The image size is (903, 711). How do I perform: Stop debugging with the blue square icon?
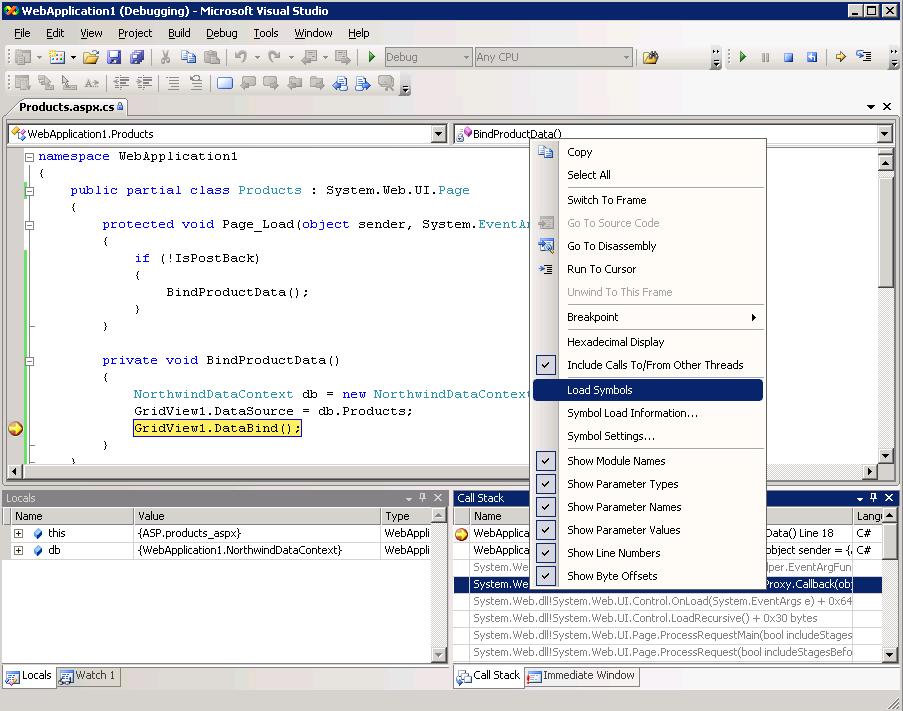point(788,57)
